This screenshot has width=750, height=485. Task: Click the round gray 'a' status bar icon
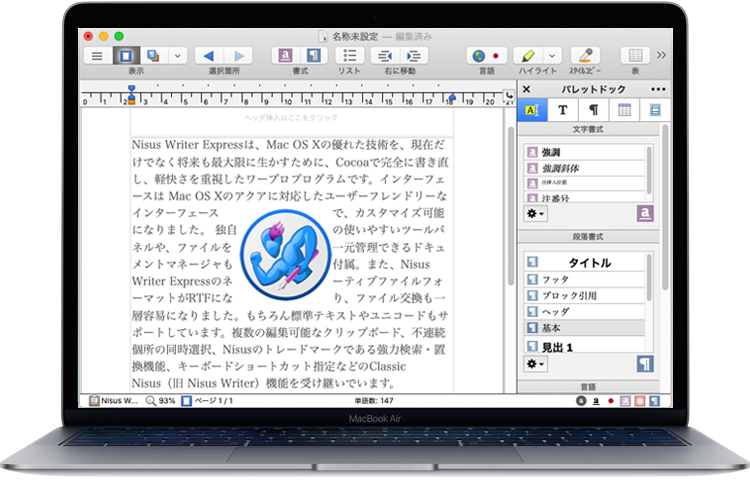(x=581, y=401)
